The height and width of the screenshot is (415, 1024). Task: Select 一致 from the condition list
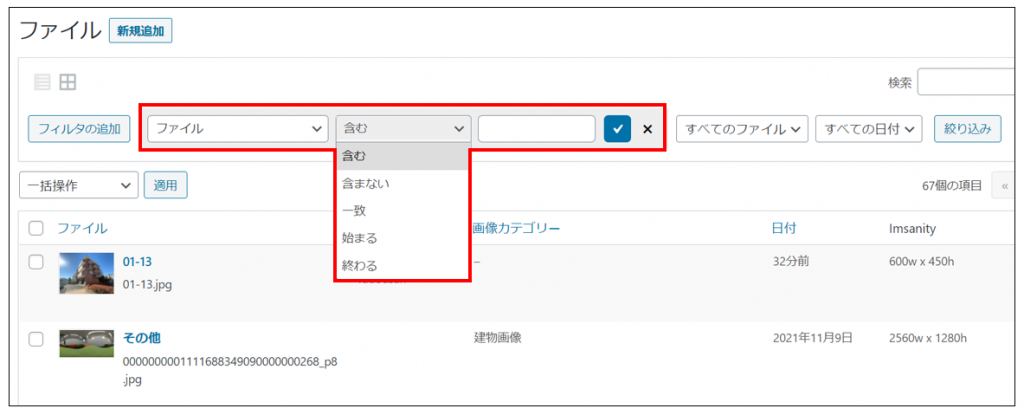pos(354,211)
